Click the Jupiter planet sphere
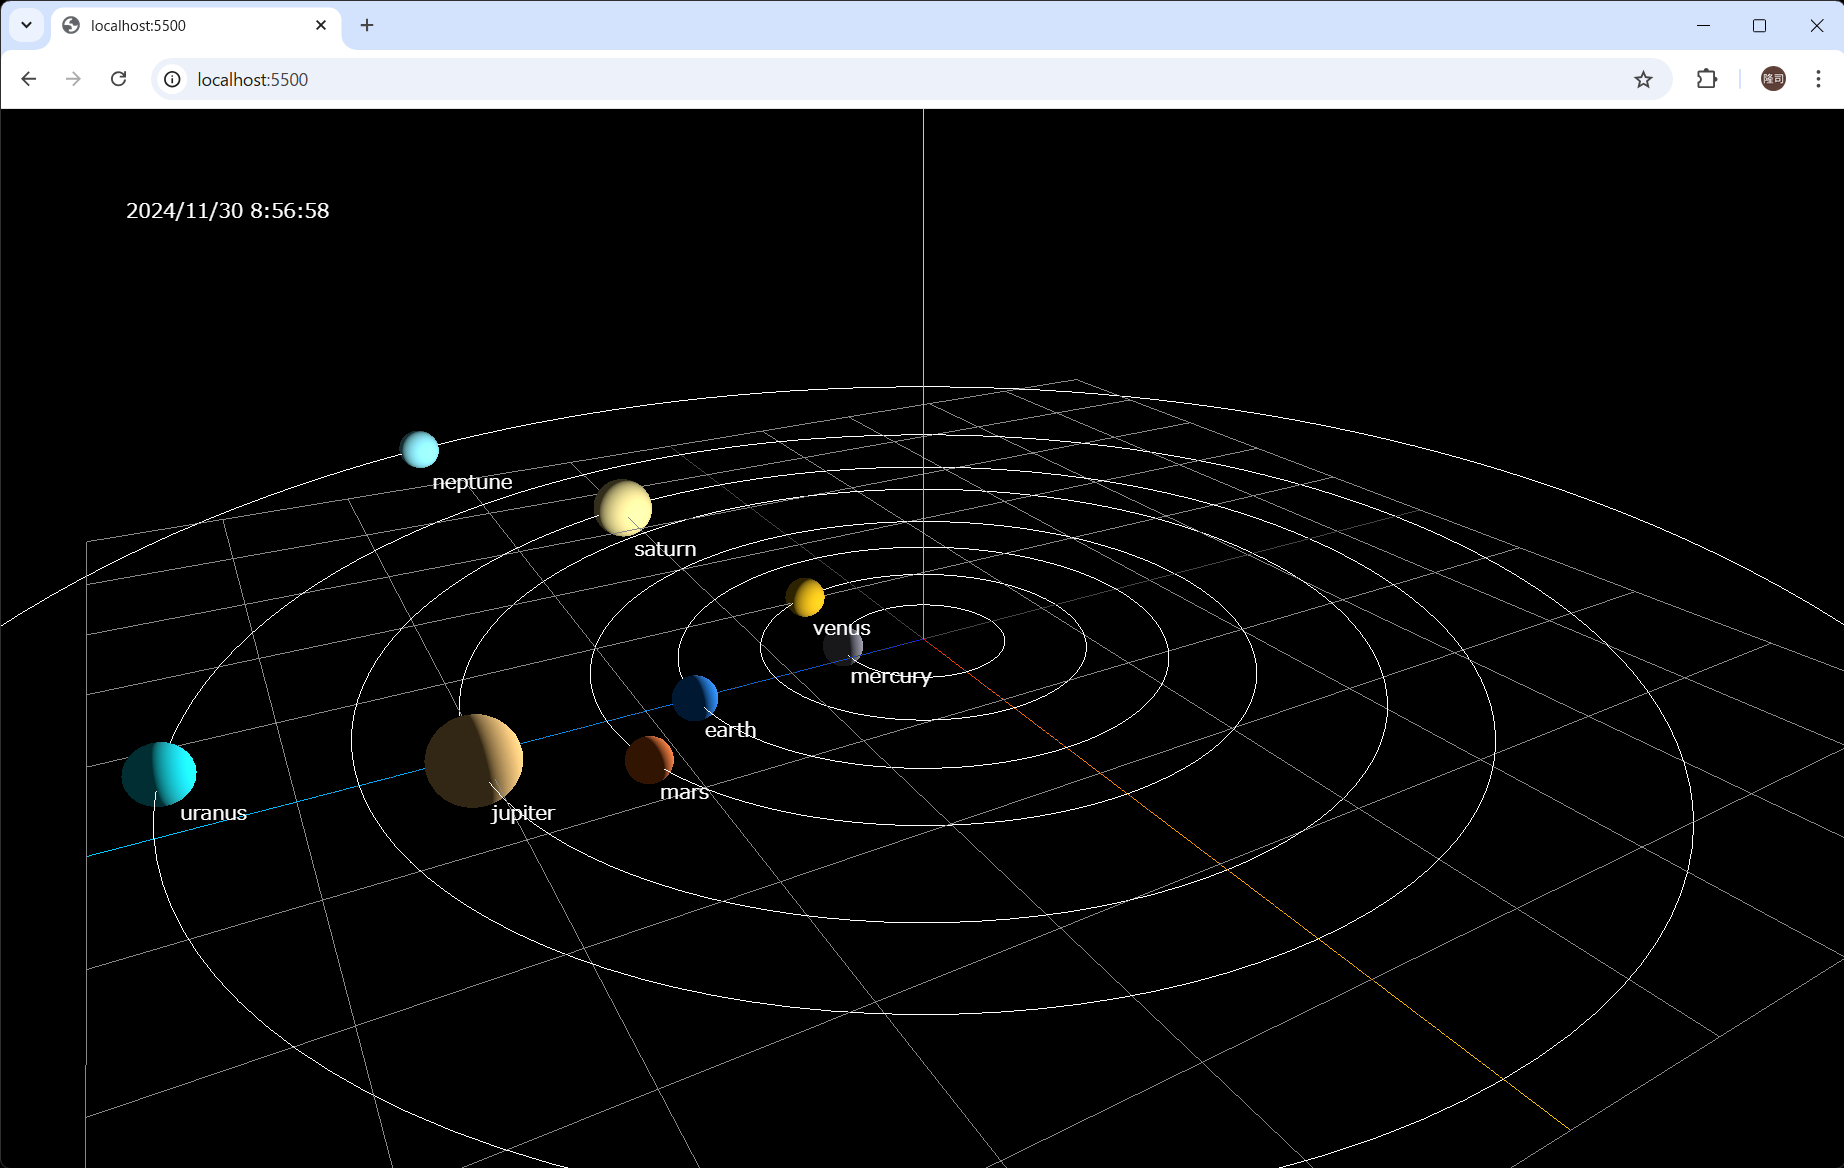Viewport: 1844px width, 1168px height. [474, 760]
